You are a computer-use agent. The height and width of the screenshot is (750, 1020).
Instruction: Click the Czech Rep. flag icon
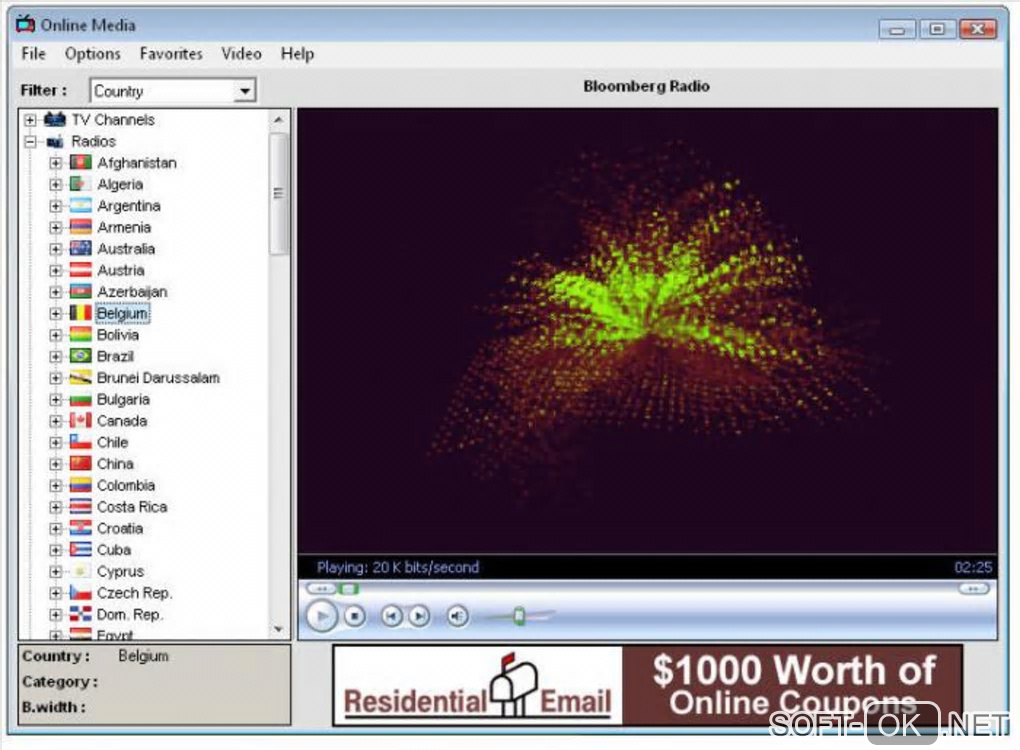tap(81, 593)
